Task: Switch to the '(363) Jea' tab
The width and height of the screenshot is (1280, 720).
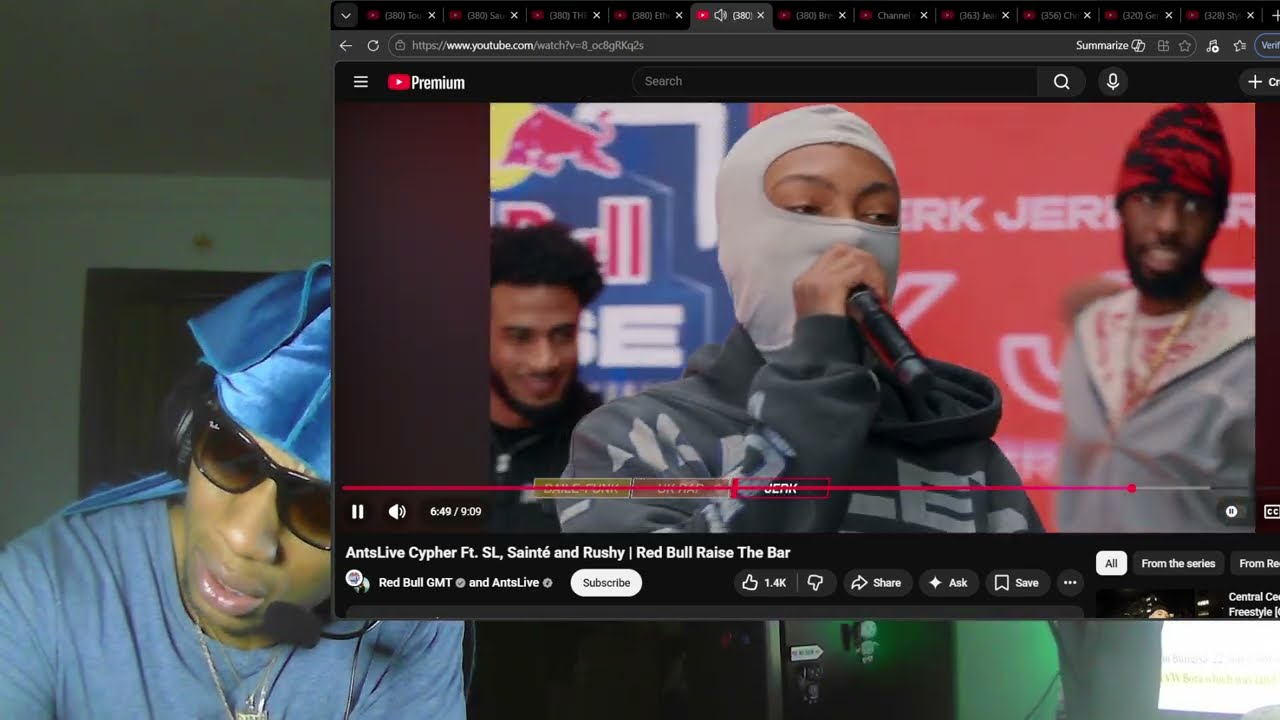Action: (975, 15)
